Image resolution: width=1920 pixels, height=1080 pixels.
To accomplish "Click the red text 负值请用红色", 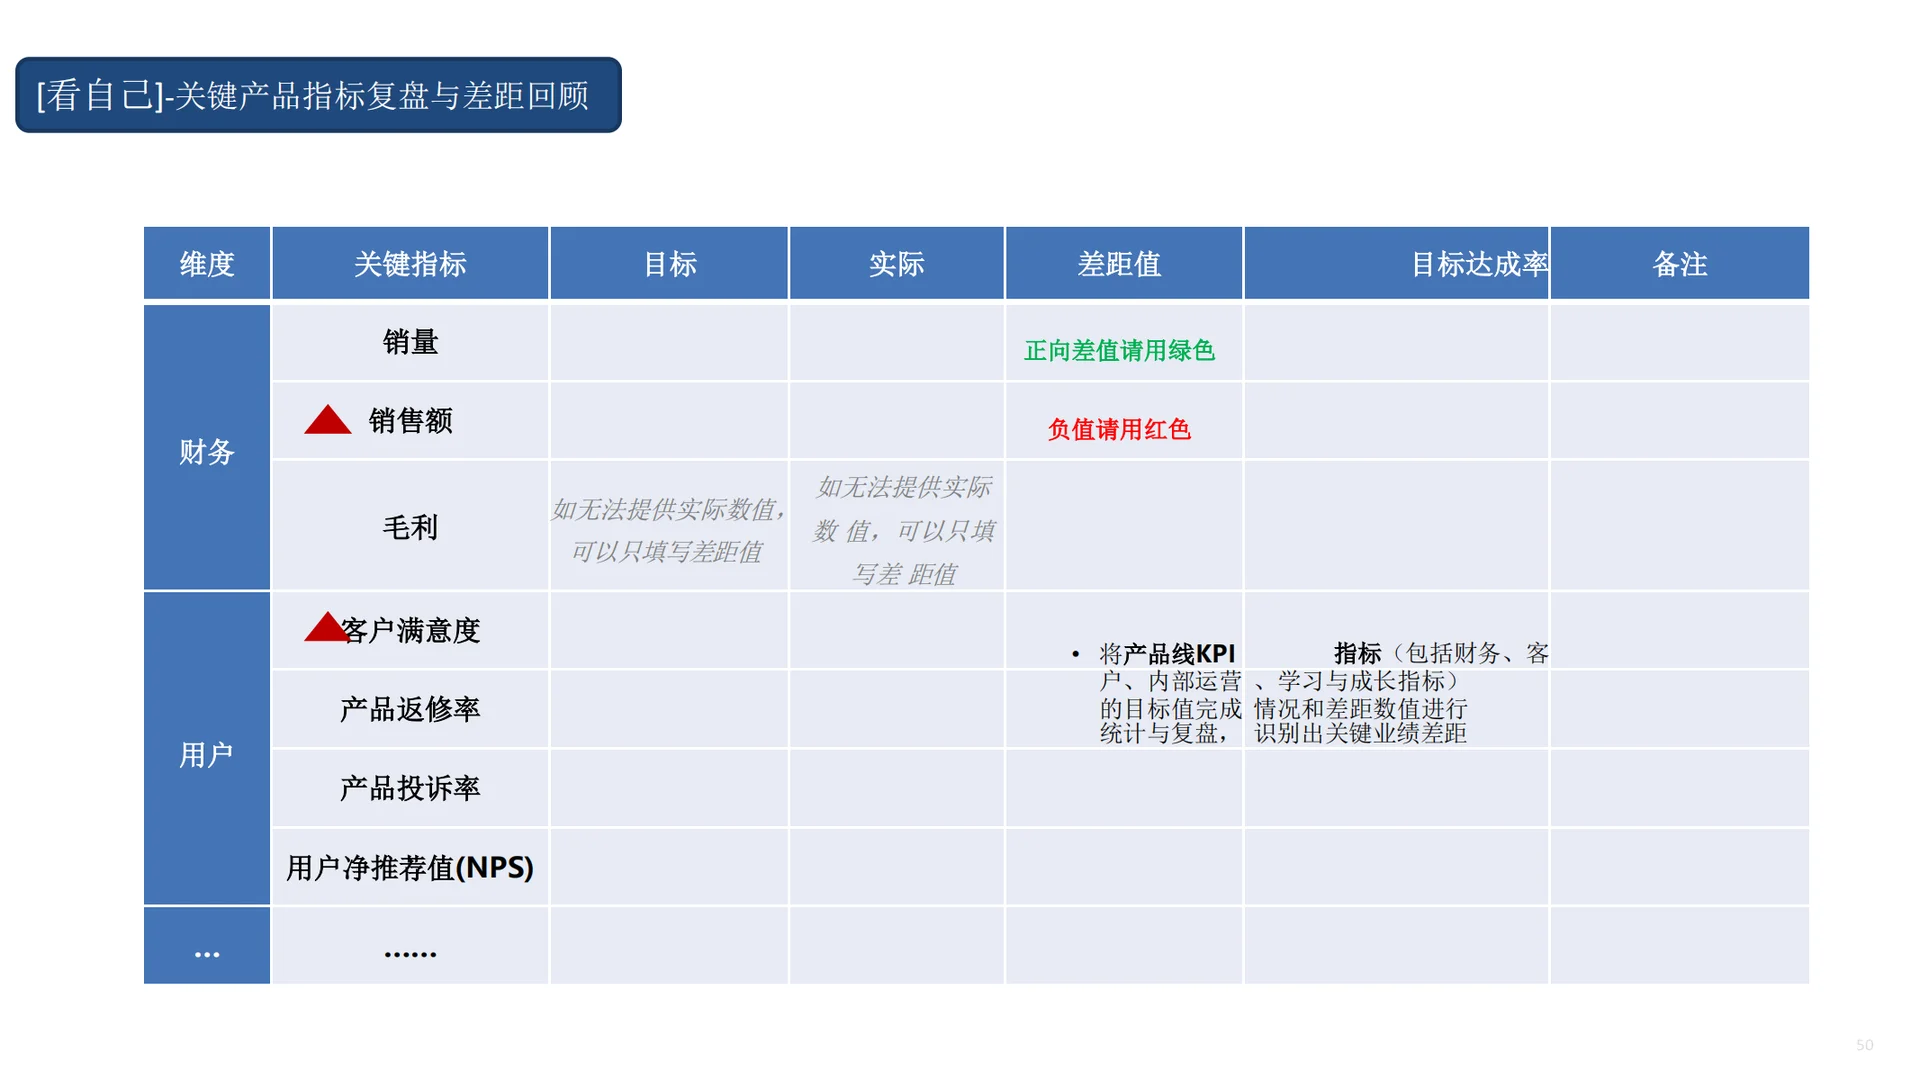I will (x=1119, y=430).
